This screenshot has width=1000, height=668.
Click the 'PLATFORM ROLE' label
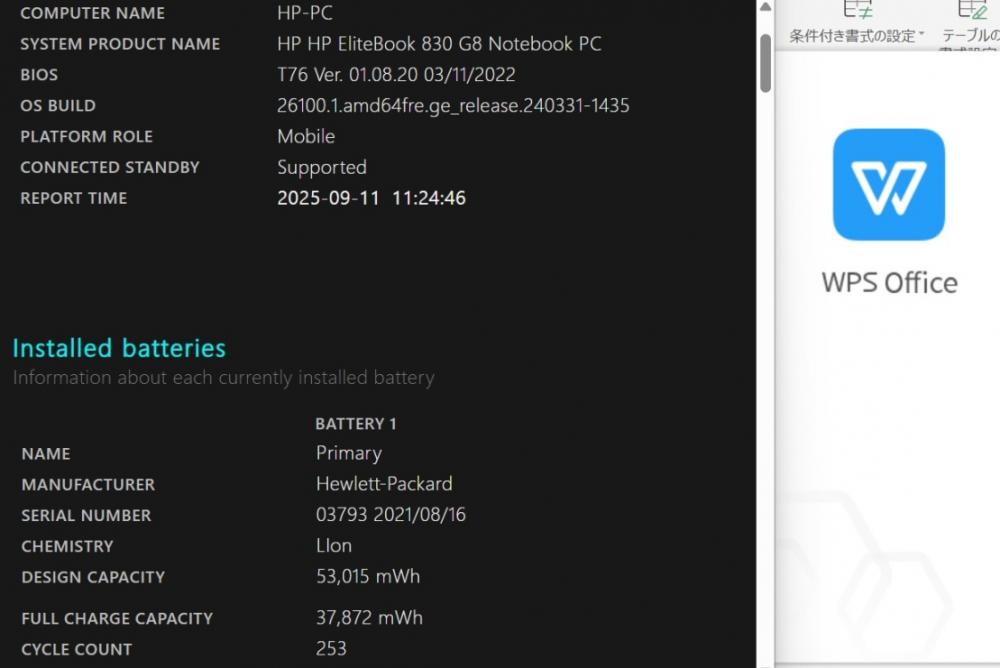pyautogui.click(x=87, y=137)
